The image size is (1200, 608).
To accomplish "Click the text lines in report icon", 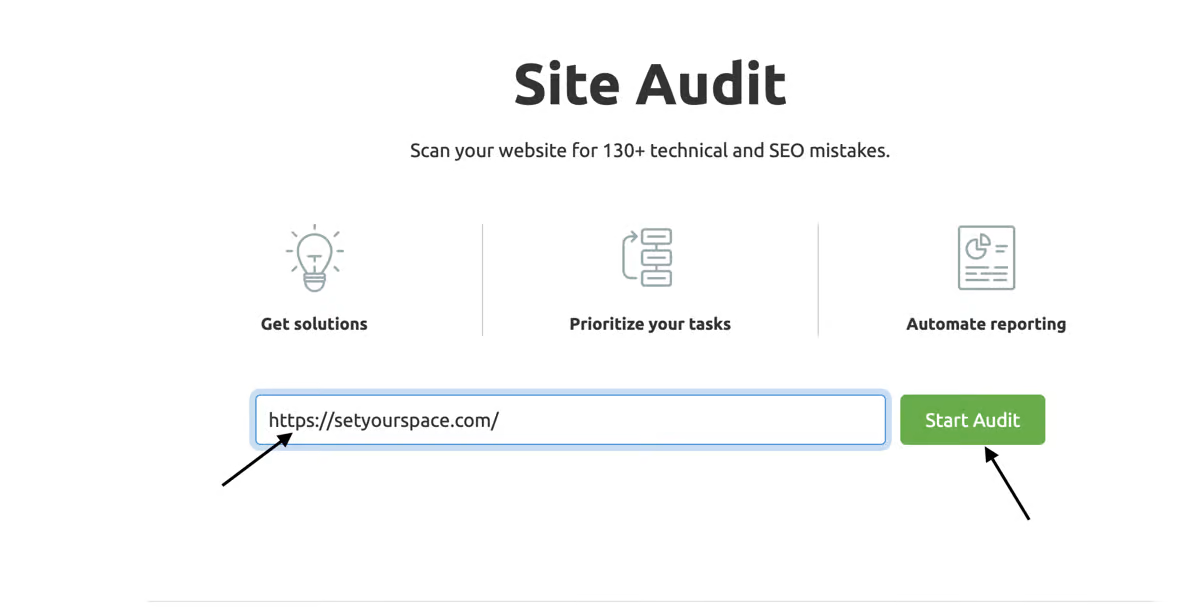I will 986,273.
